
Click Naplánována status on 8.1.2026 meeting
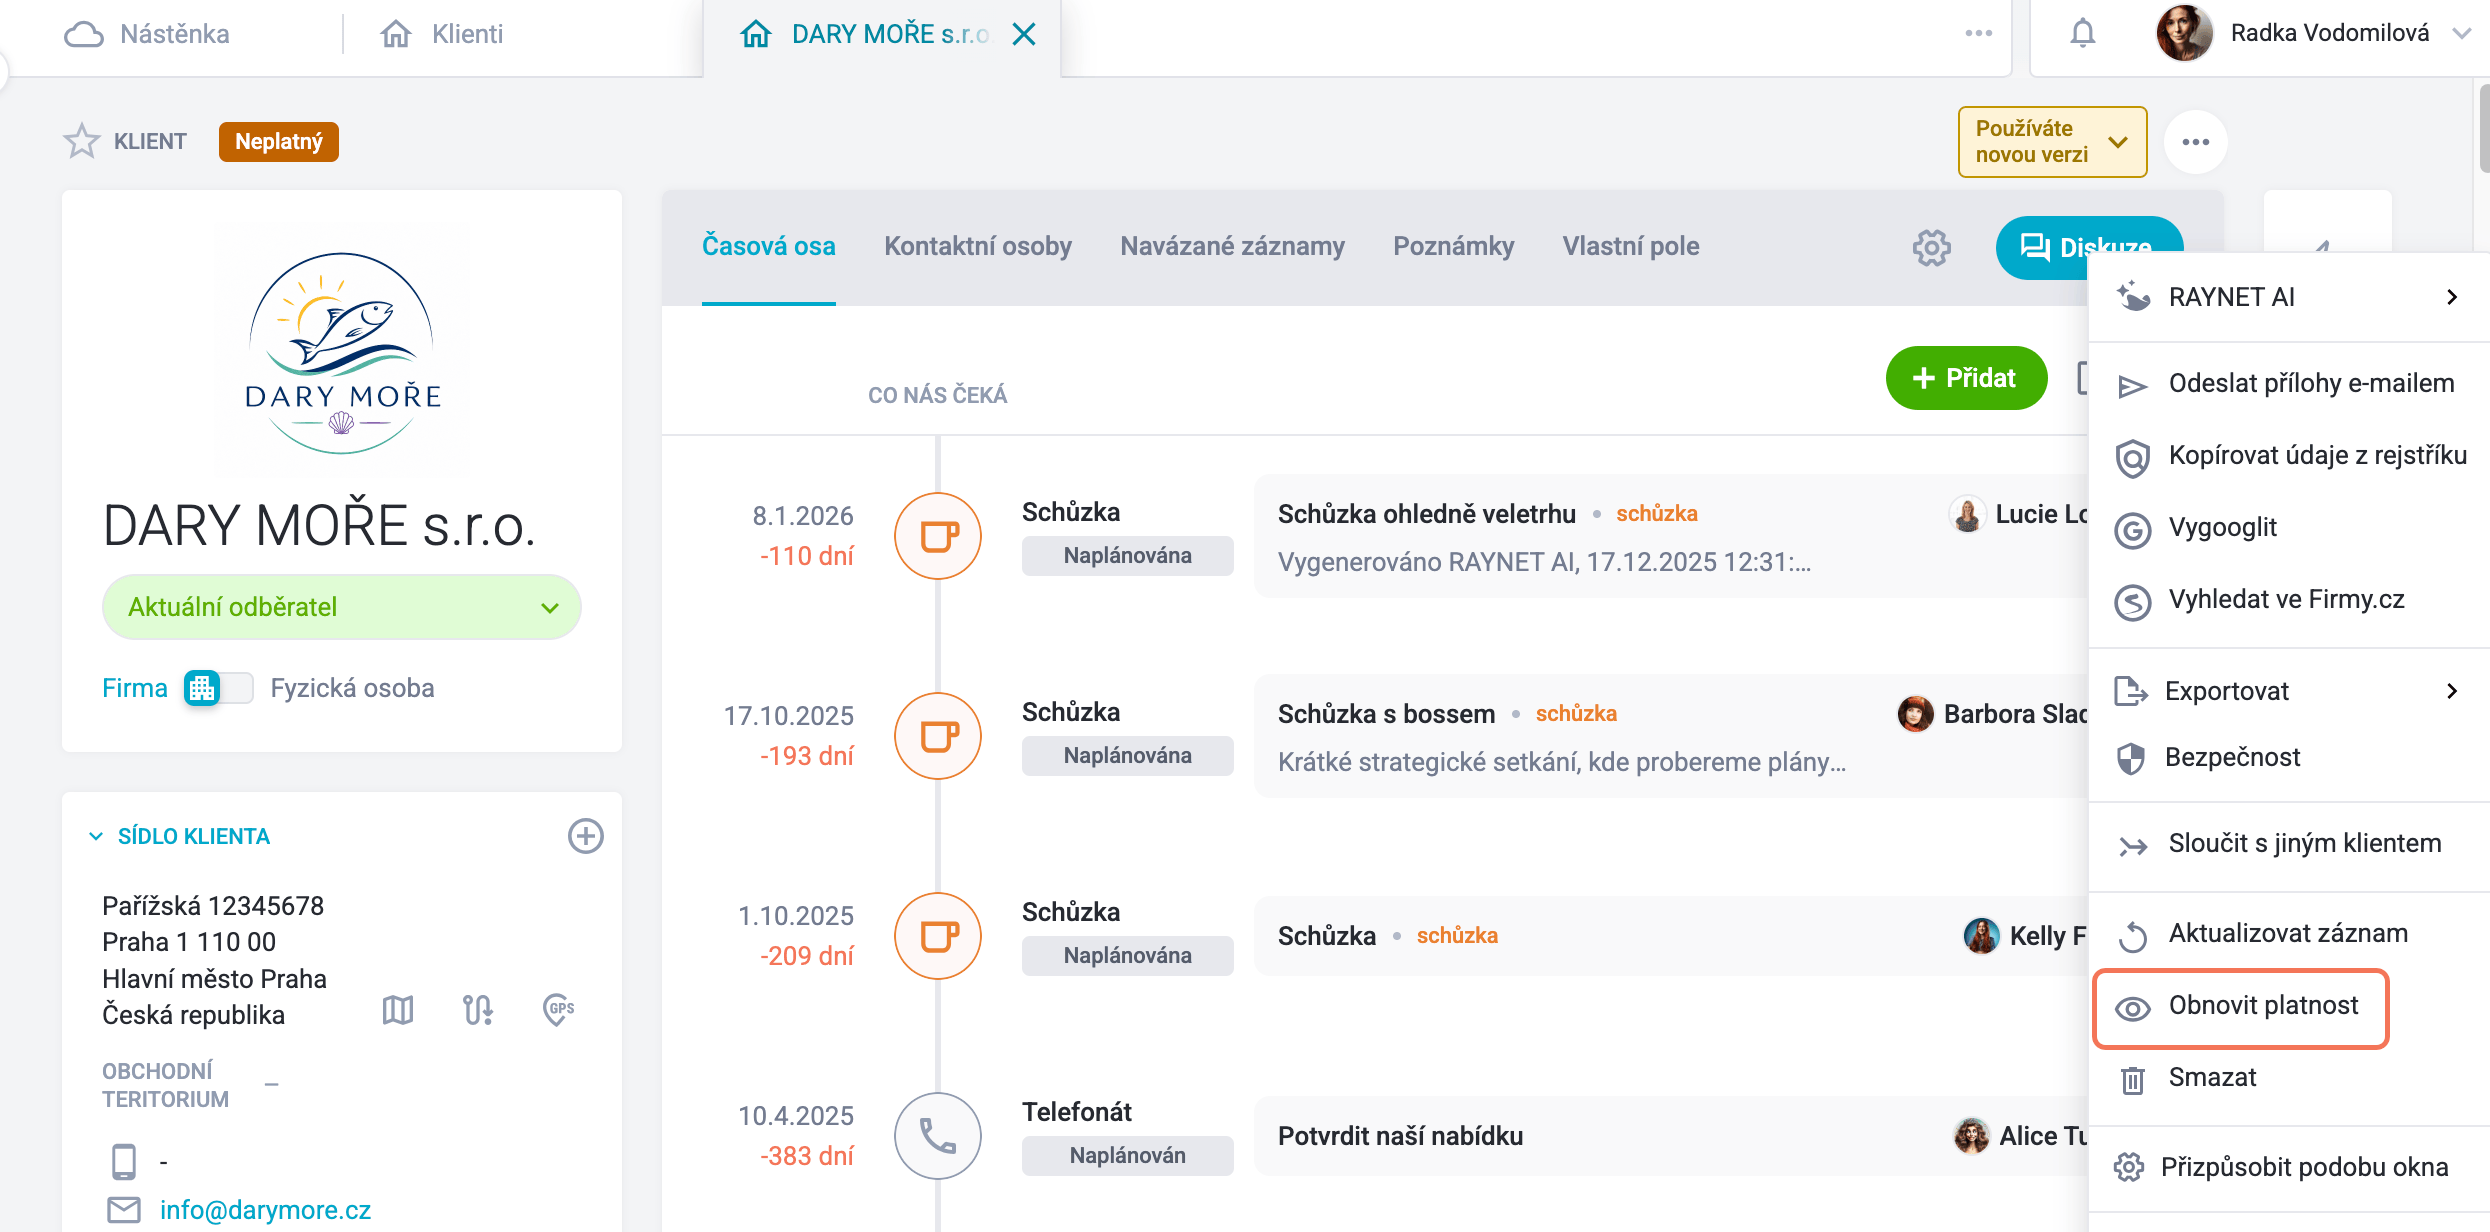pyautogui.click(x=1127, y=556)
